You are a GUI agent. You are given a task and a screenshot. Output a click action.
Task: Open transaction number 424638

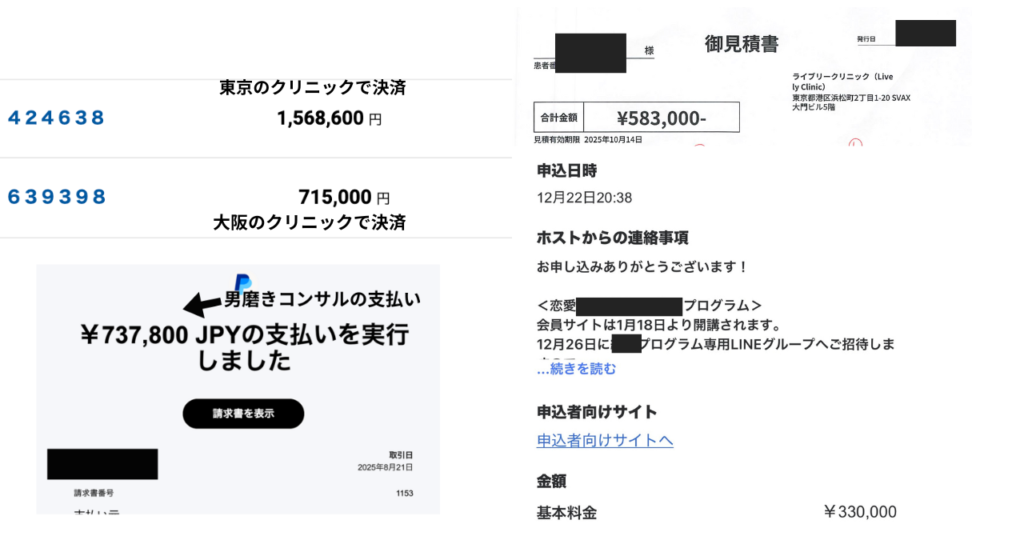(56, 118)
